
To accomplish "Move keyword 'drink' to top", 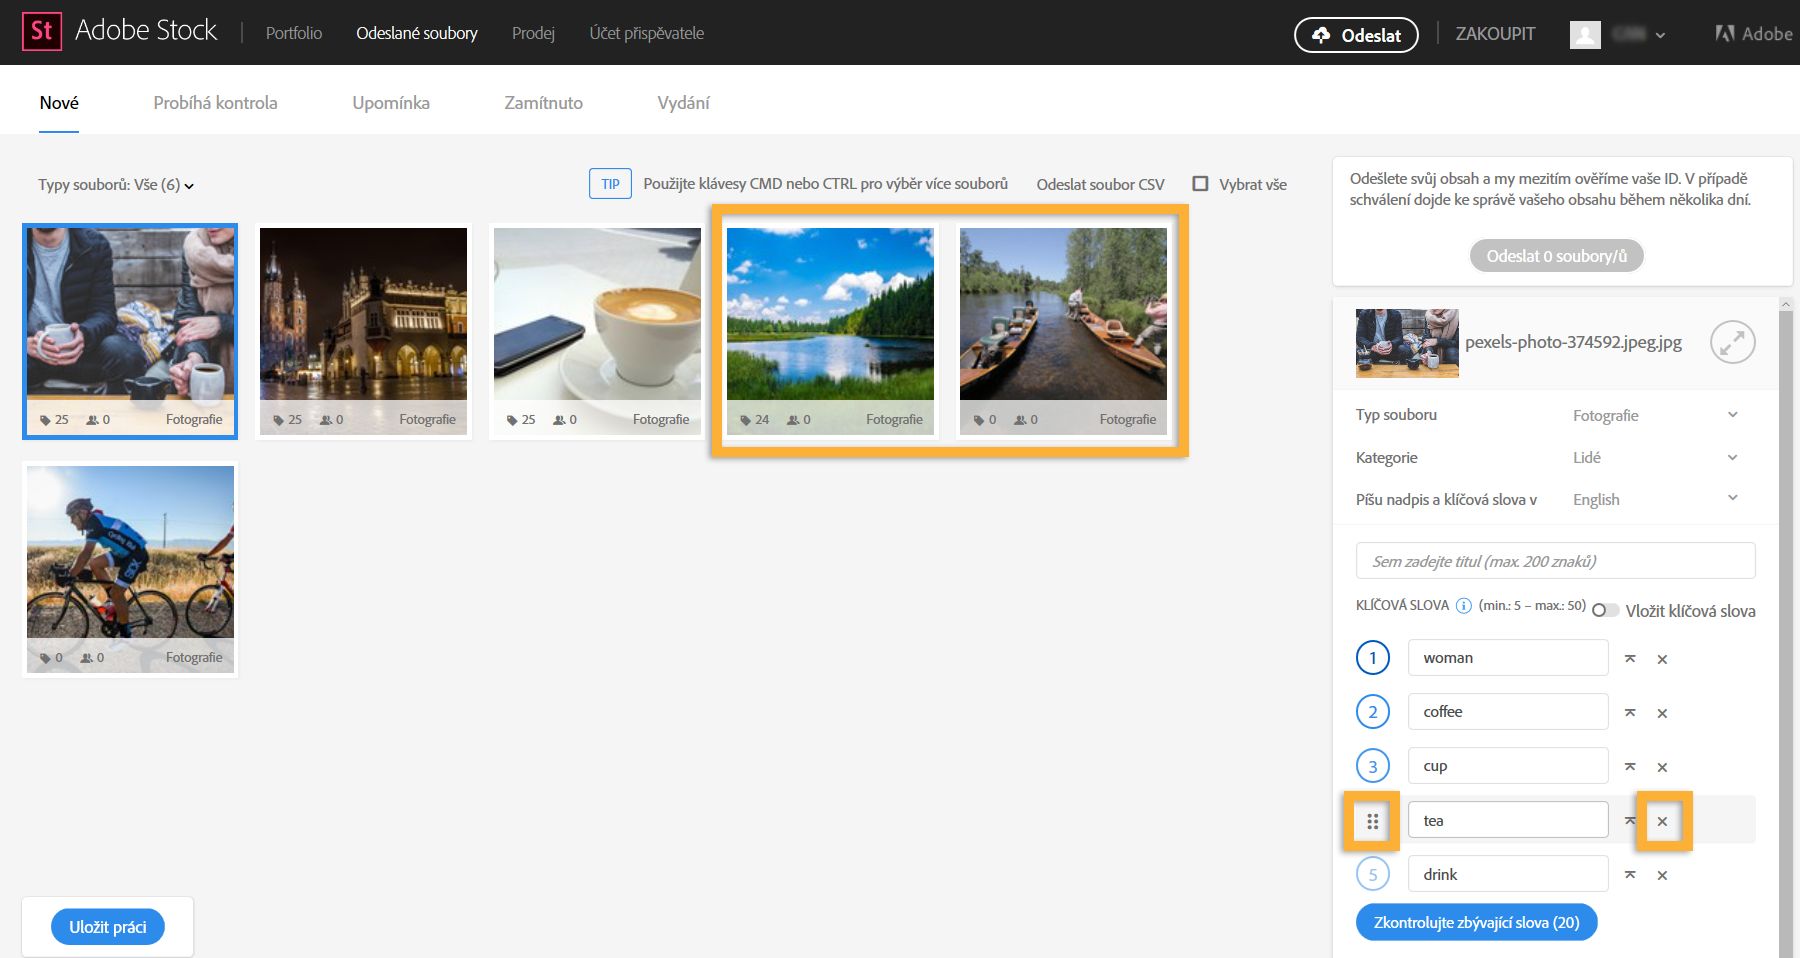I will (1630, 874).
